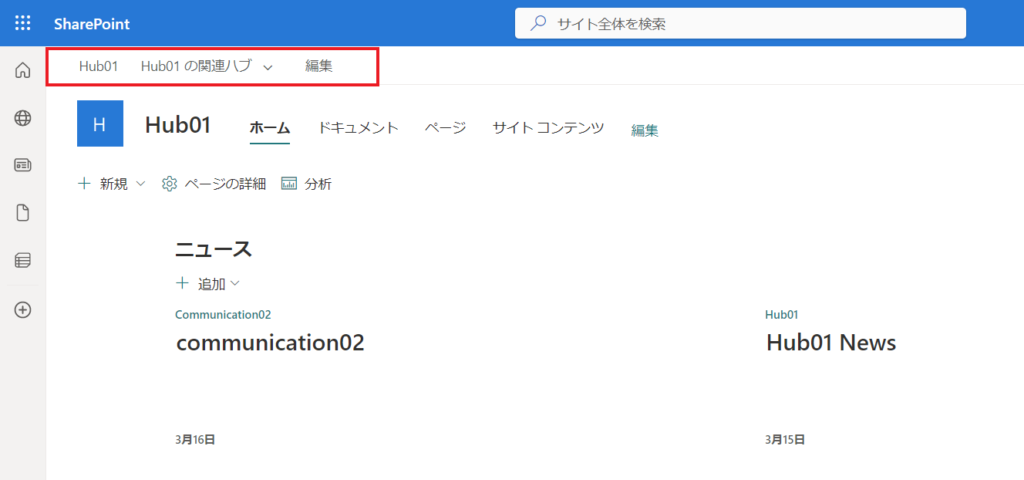
Task: Click the SharePoint header title
Action: click(92, 24)
